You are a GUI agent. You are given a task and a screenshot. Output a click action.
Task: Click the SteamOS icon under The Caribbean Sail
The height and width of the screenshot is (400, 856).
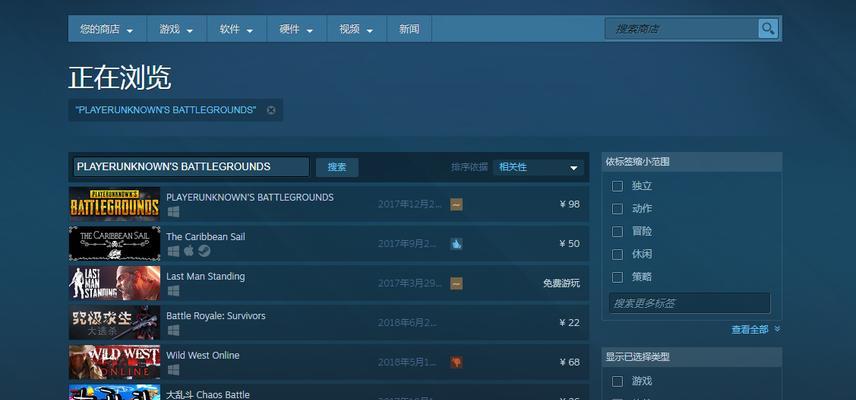coord(204,251)
